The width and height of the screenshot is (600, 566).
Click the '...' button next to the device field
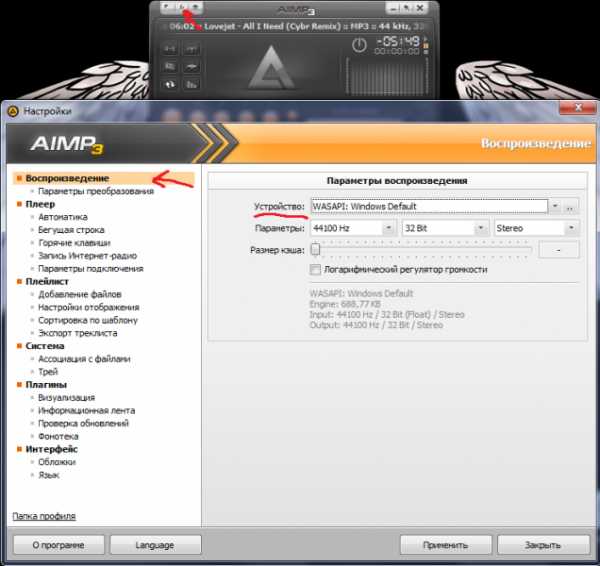[570, 207]
